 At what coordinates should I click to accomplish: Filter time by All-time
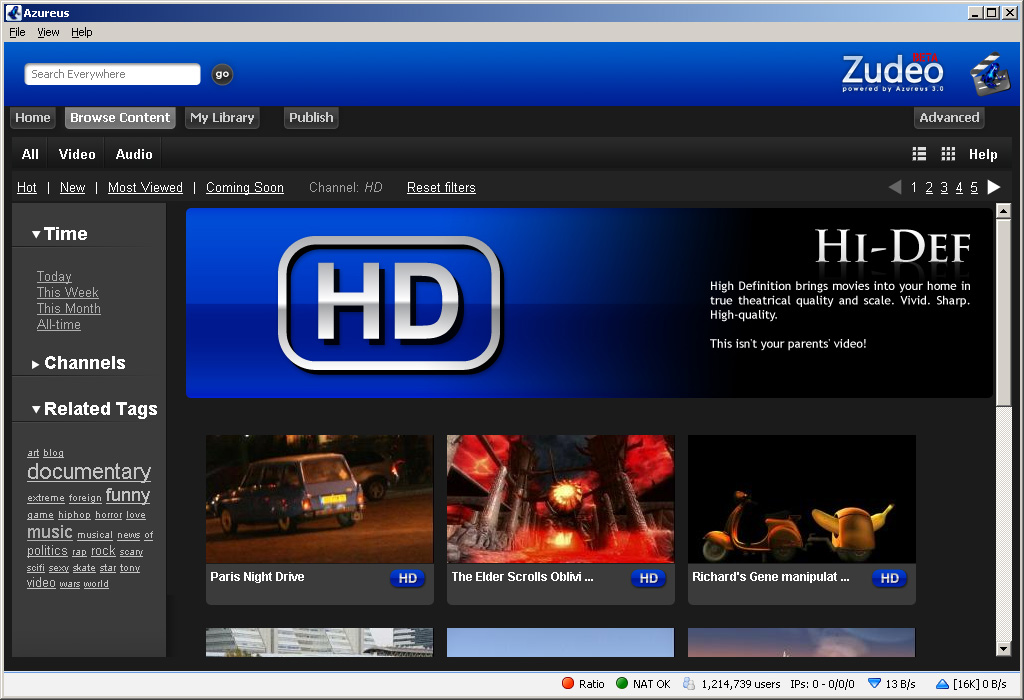click(x=59, y=325)
